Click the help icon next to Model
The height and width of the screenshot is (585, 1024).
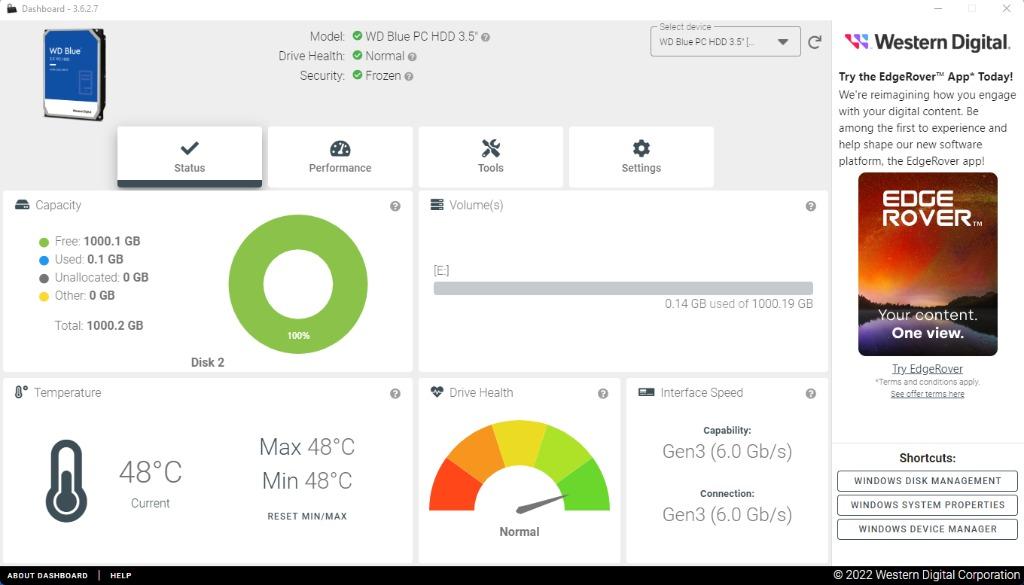pos(485,37)
